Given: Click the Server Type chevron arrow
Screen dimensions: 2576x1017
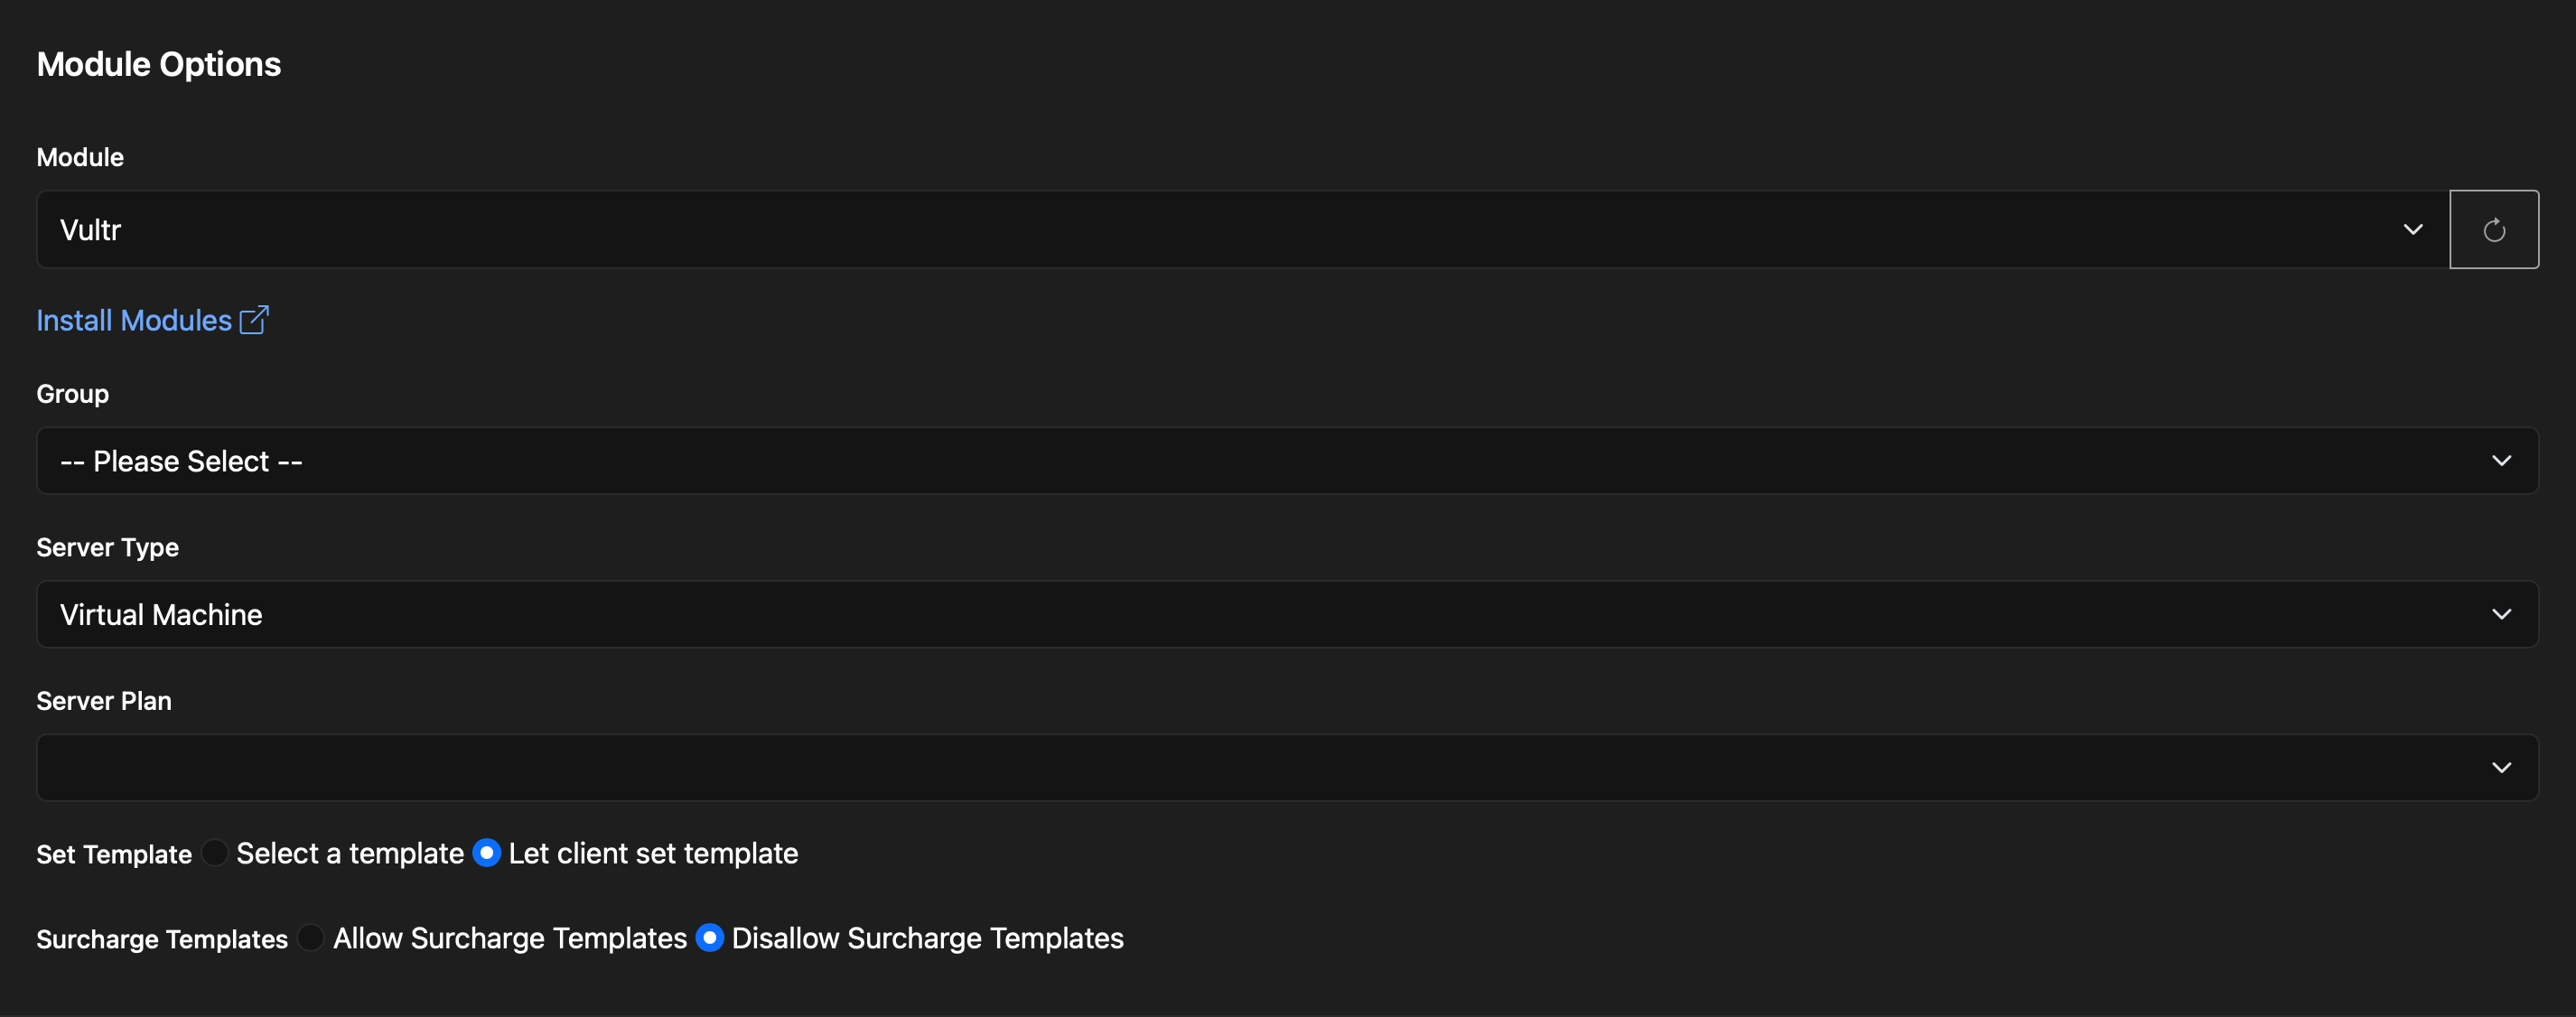Looking at the screenshot, I should click(2501, 614).
